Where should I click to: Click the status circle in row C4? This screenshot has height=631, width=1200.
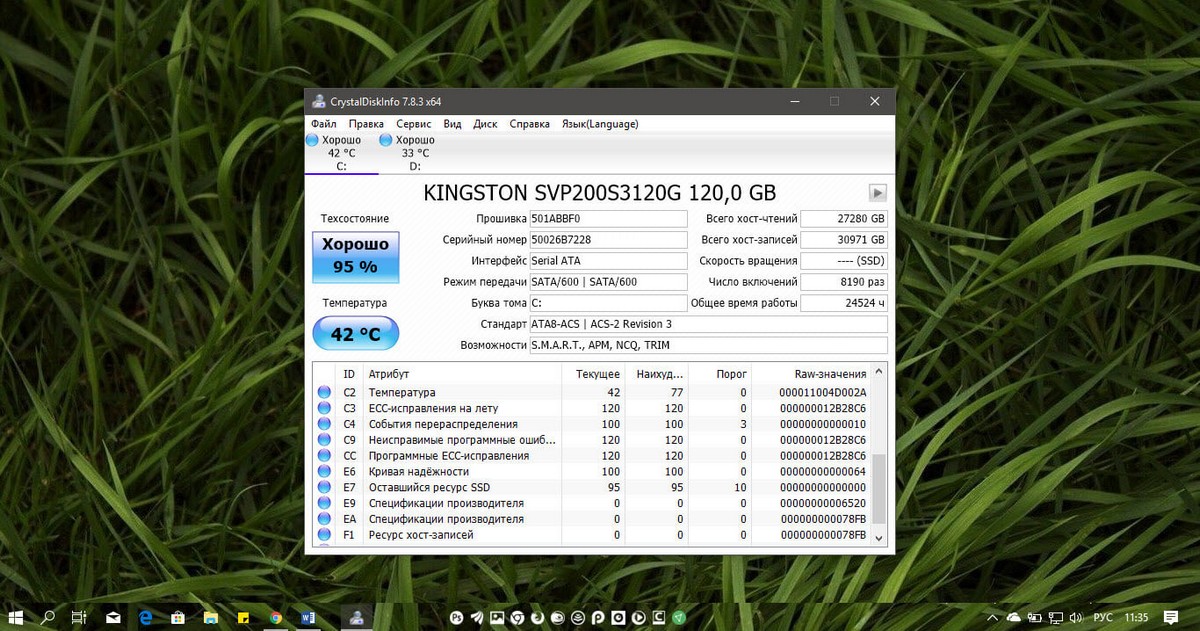click(324, 424)
